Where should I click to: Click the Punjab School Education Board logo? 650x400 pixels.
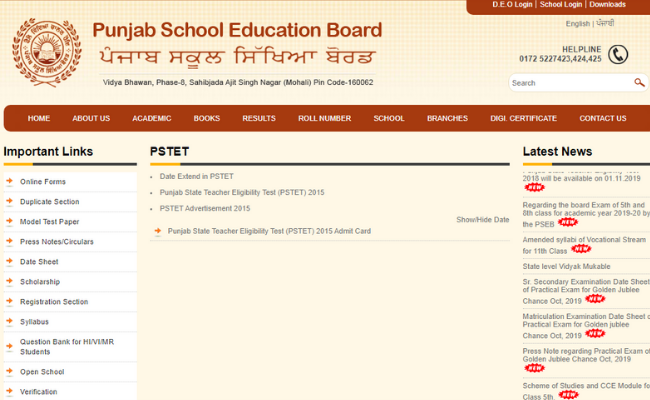47,50
